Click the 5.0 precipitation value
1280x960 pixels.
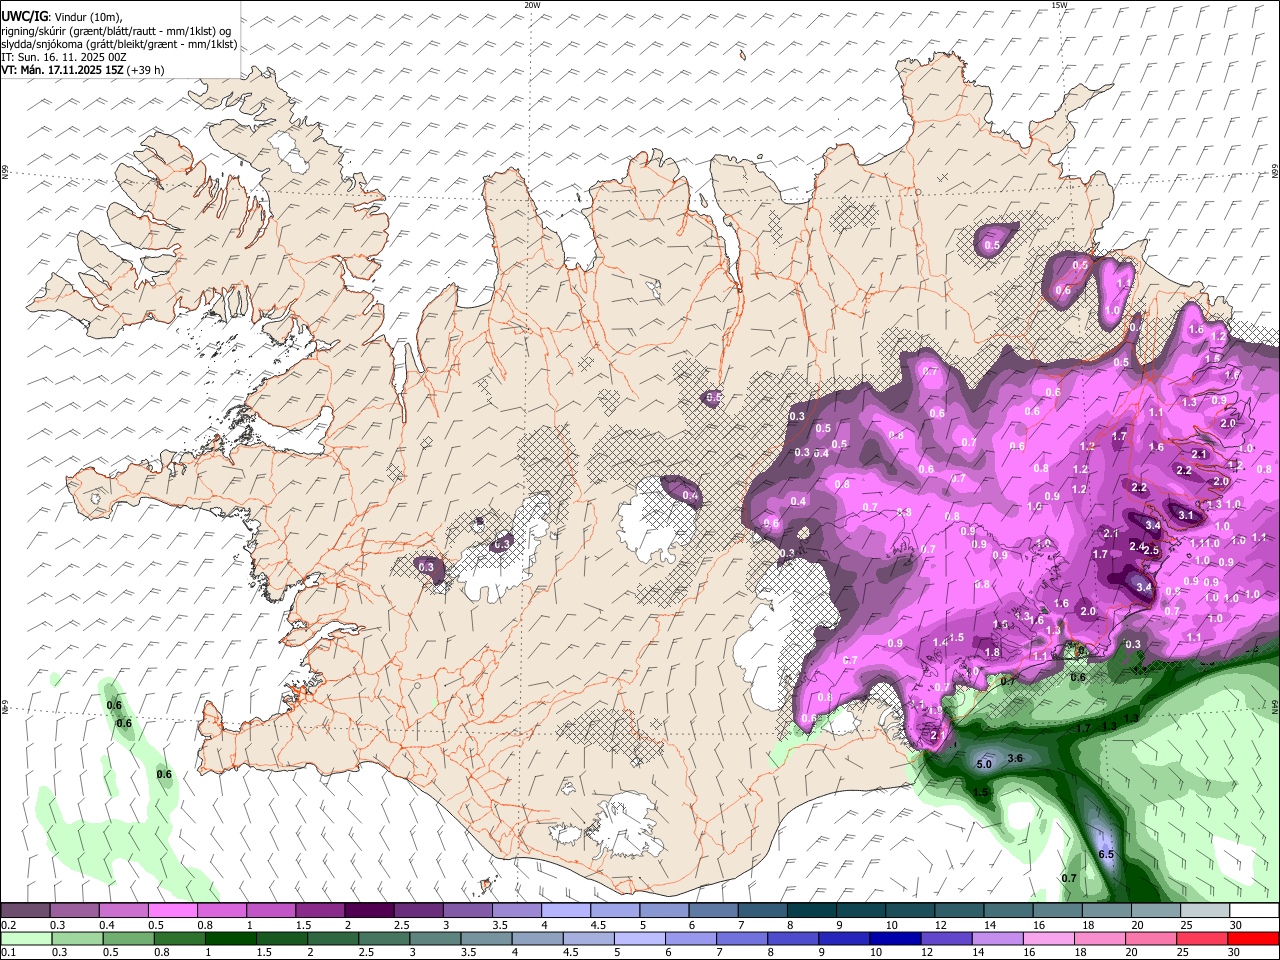point(983,764)
